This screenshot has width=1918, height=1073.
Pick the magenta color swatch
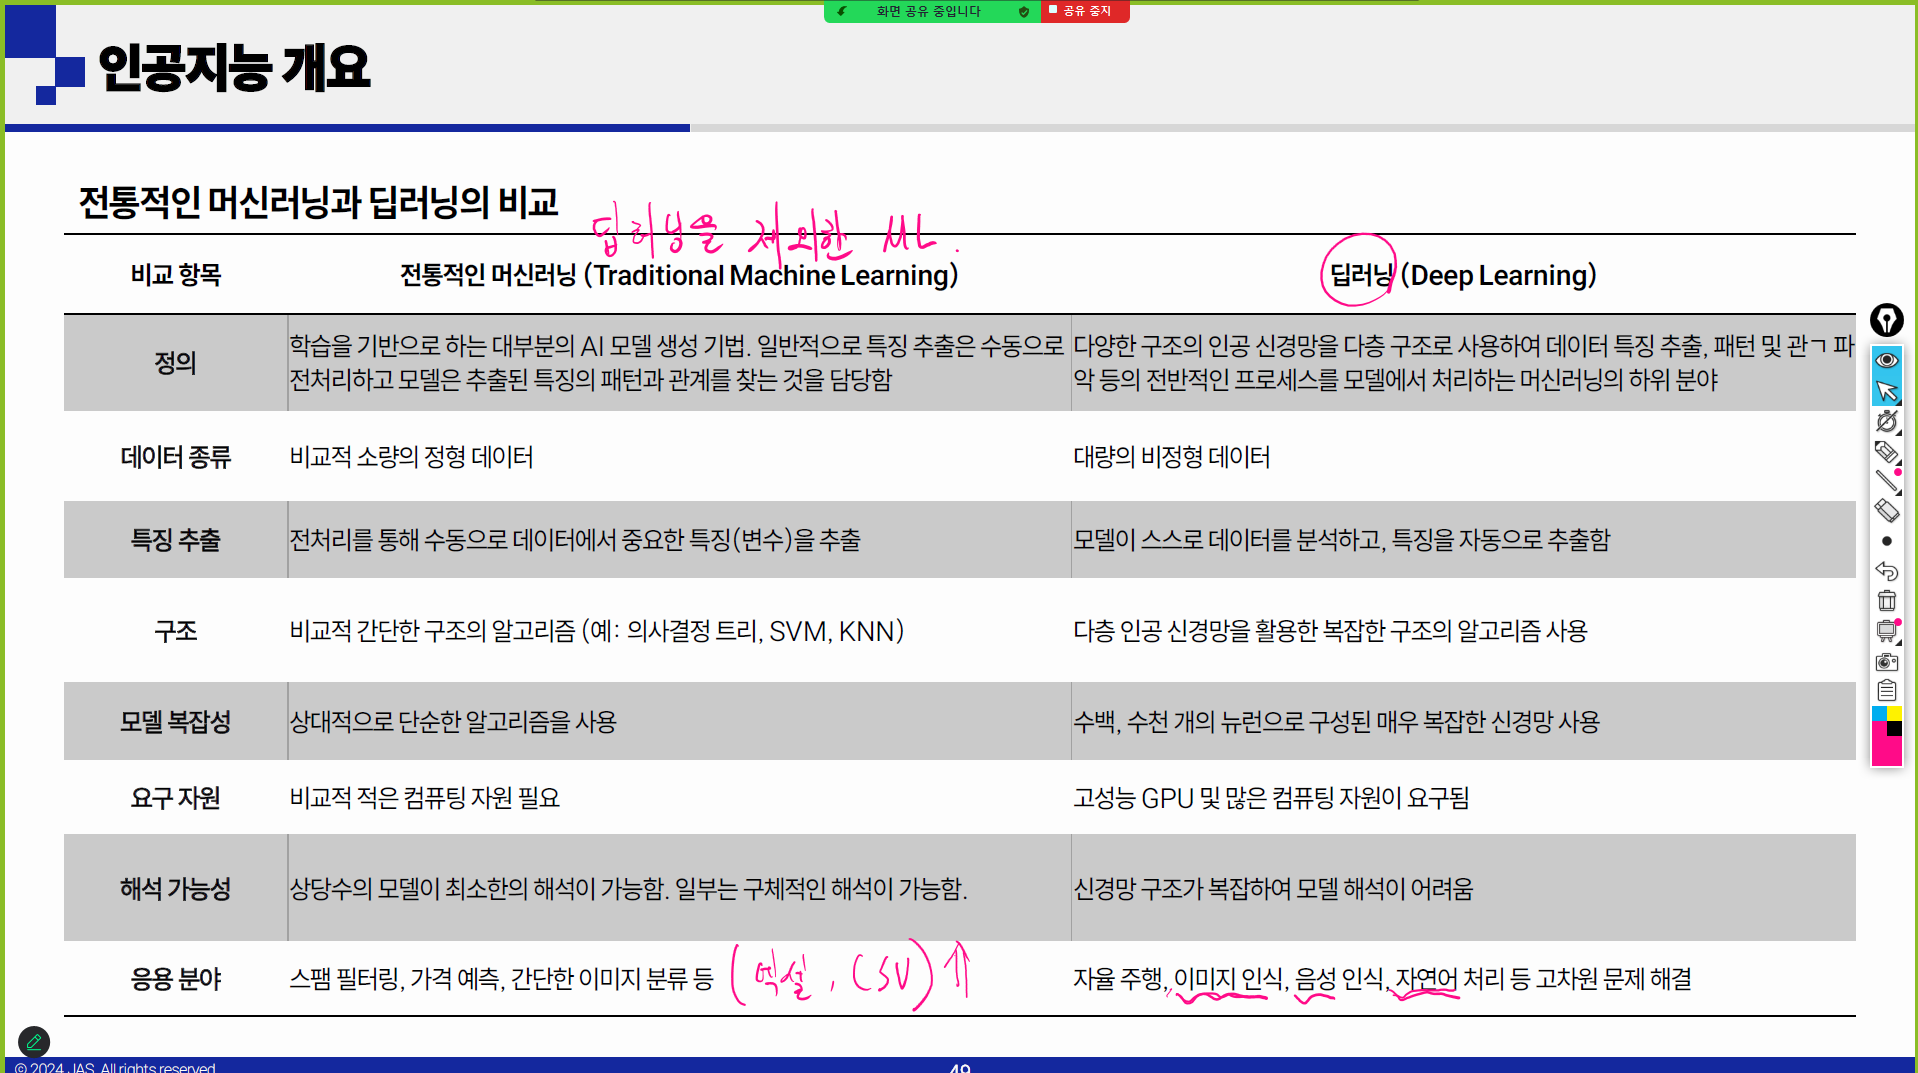[1885, 750]
